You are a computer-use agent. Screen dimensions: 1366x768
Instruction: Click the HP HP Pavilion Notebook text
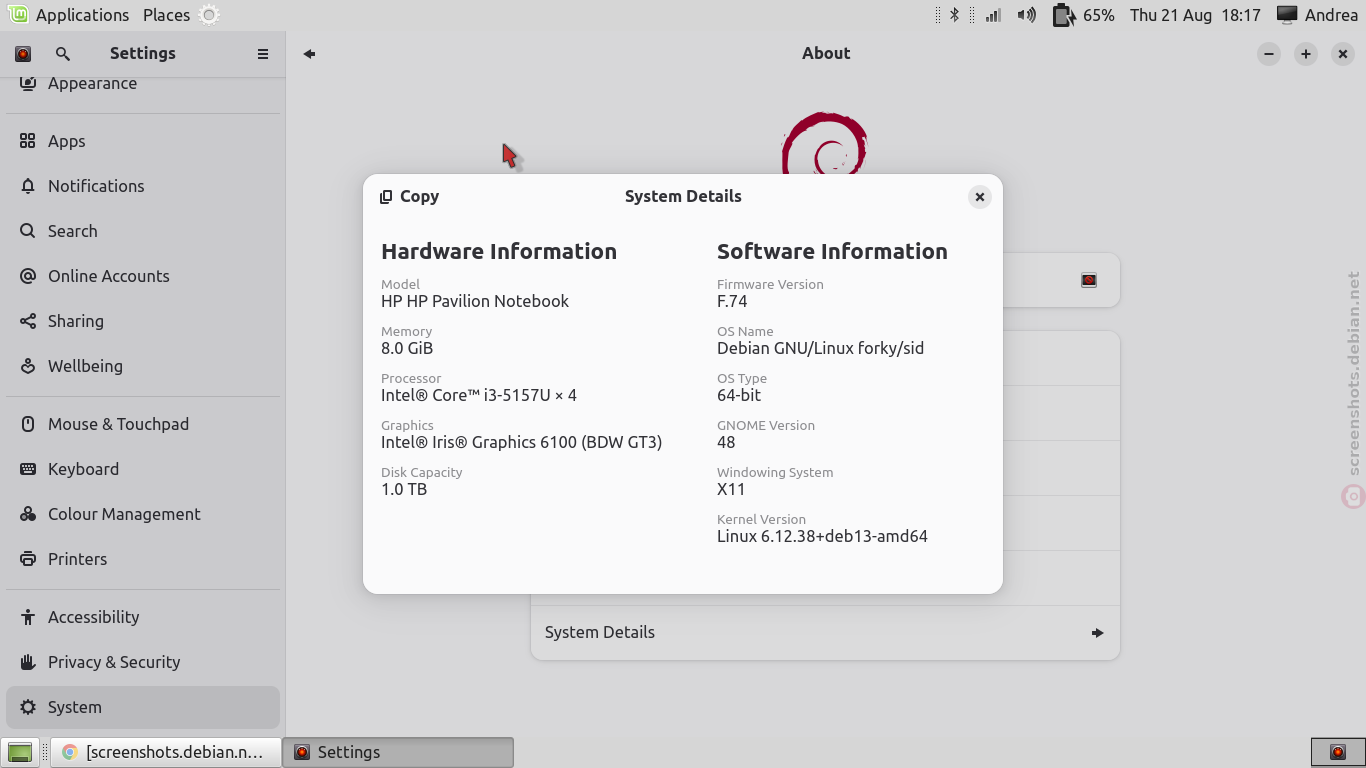click(475, 301)
